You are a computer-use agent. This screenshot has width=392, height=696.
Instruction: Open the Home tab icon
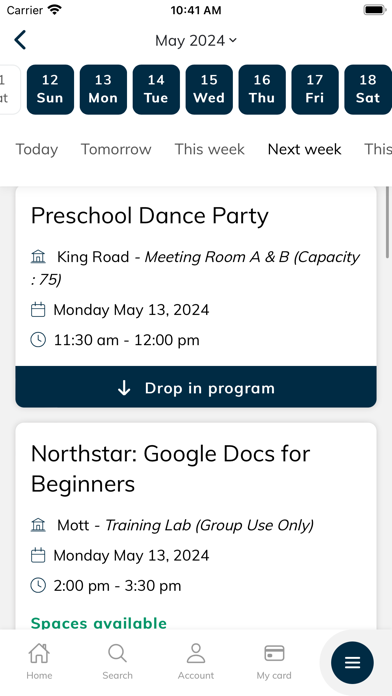[x=39, y=653]
